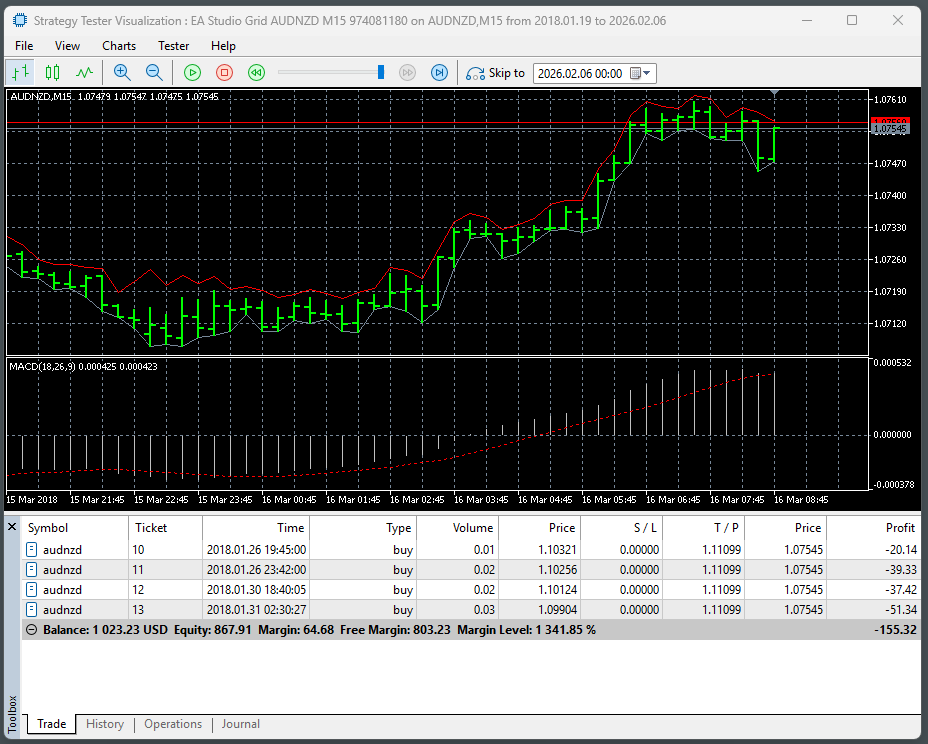Start the visualization with the green play button
This screenshot has height=744, width=928.
pyautogui.click(x=192, y=72)
